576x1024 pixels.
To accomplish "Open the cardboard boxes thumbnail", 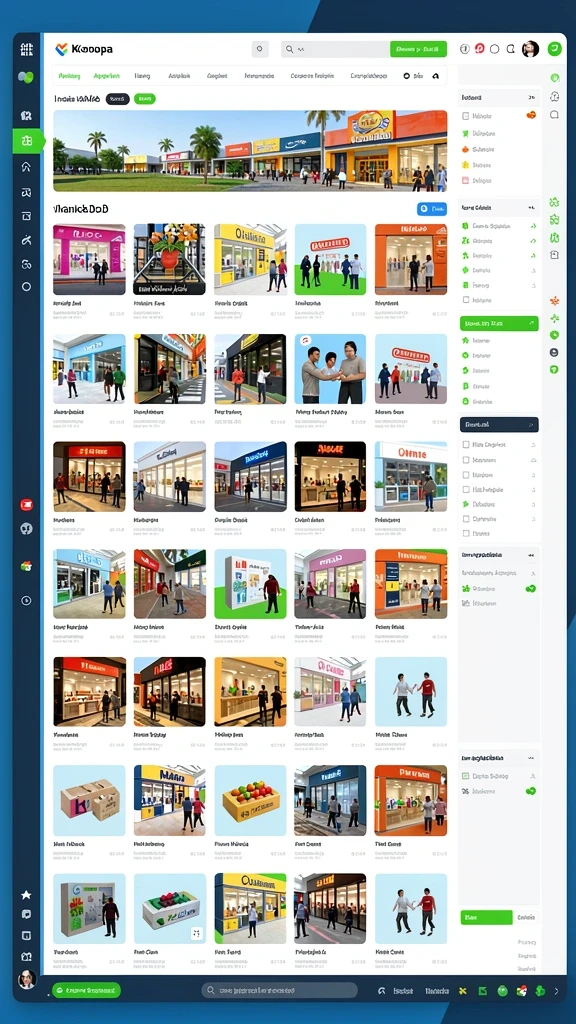I will (x=89, y=801).
